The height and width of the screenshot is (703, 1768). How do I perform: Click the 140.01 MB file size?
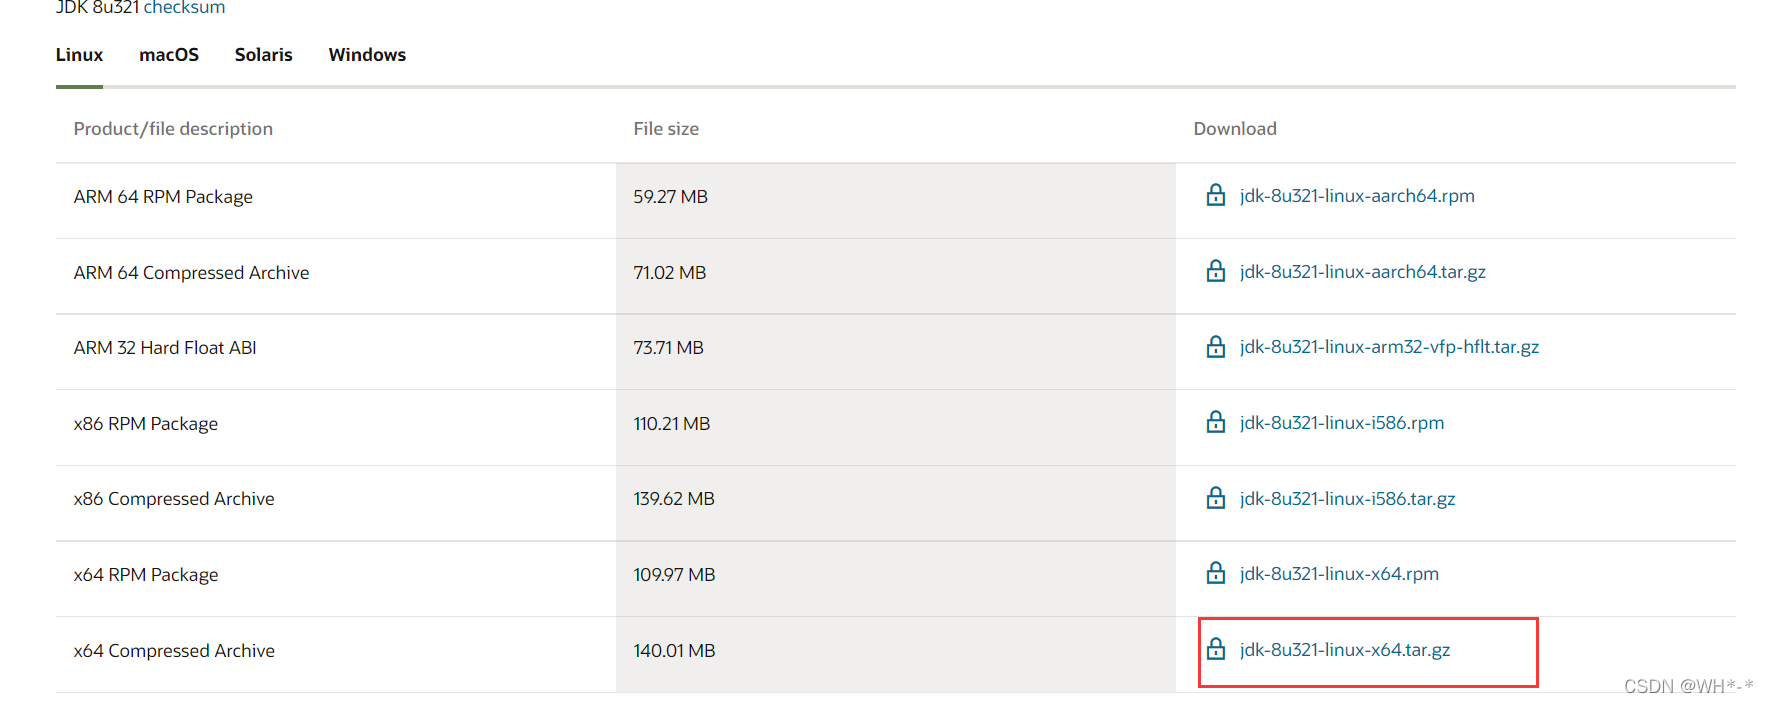coord(674,651)
